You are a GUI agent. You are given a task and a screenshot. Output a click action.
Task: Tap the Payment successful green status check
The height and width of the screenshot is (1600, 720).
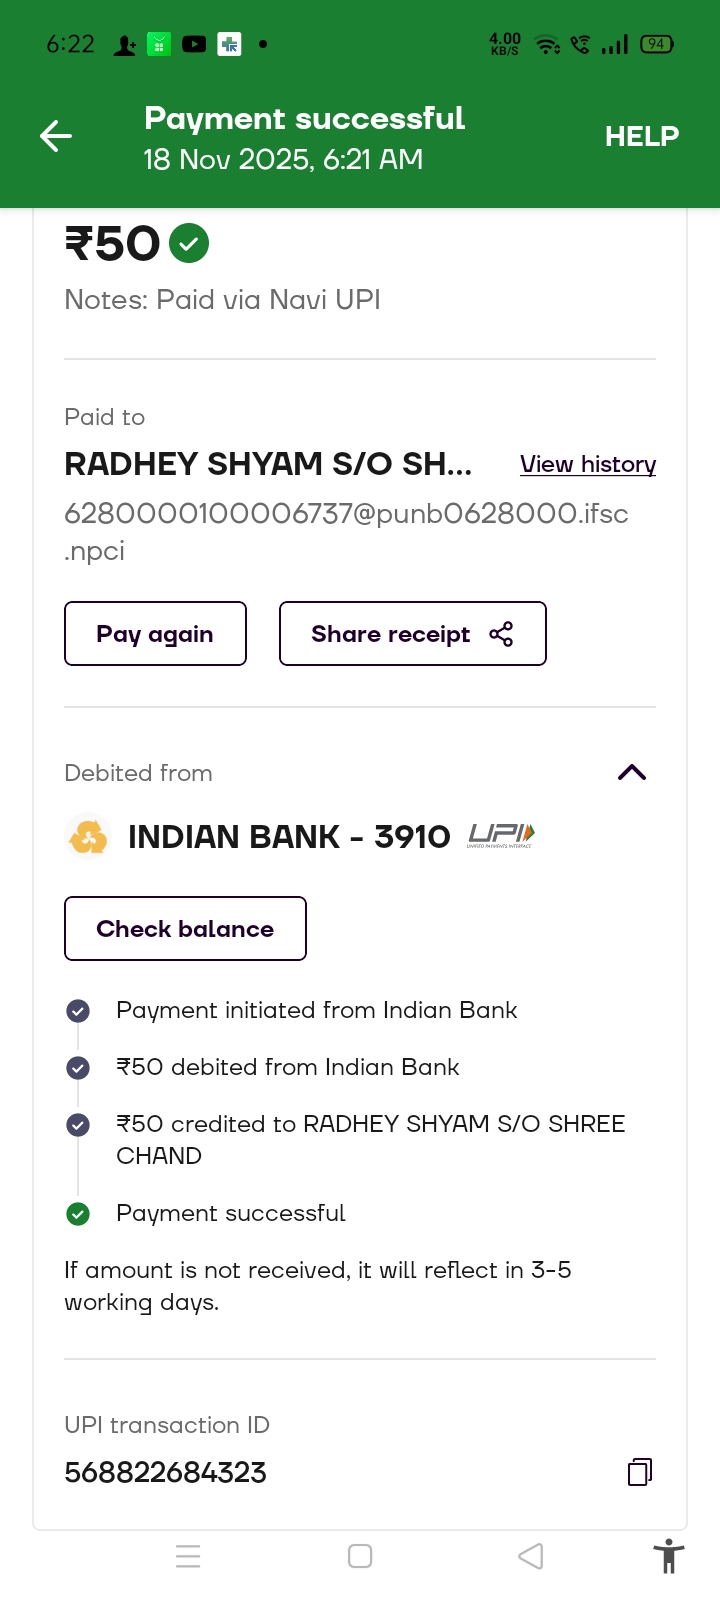click(78, 1213)
